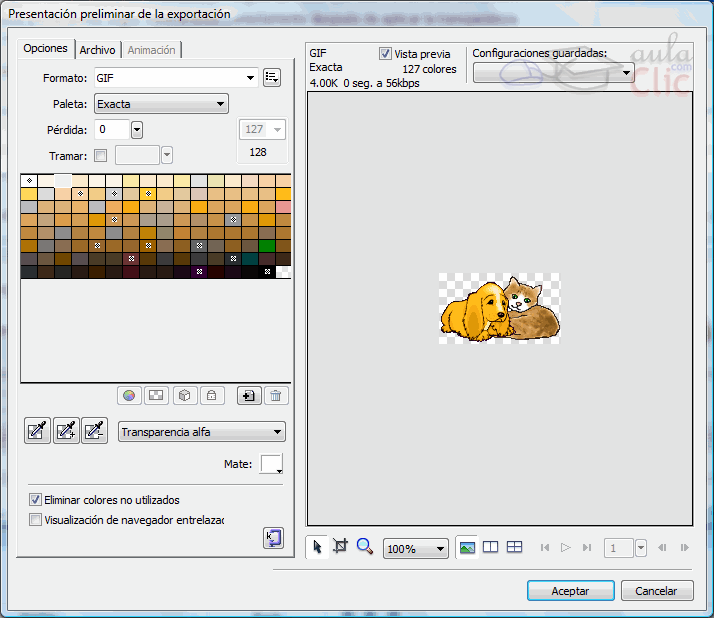This screenshot has height=618, width=714.
Task: Select the Pointer tool below the preview
Action: pos(318,547)
